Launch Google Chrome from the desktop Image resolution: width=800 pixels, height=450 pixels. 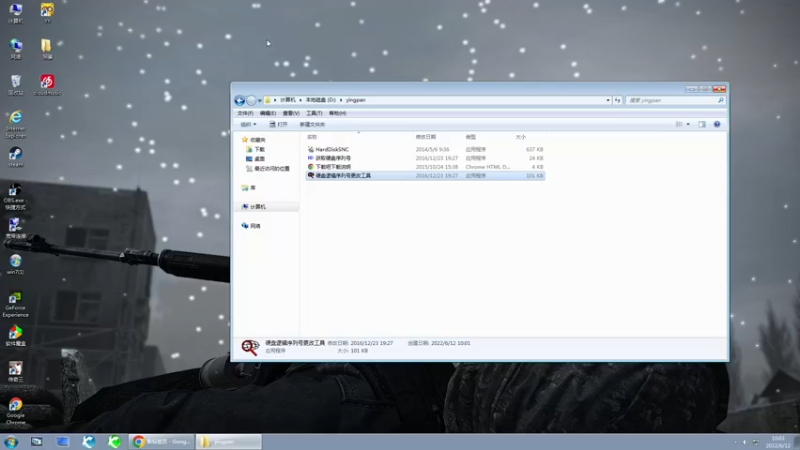click(15, 411)
